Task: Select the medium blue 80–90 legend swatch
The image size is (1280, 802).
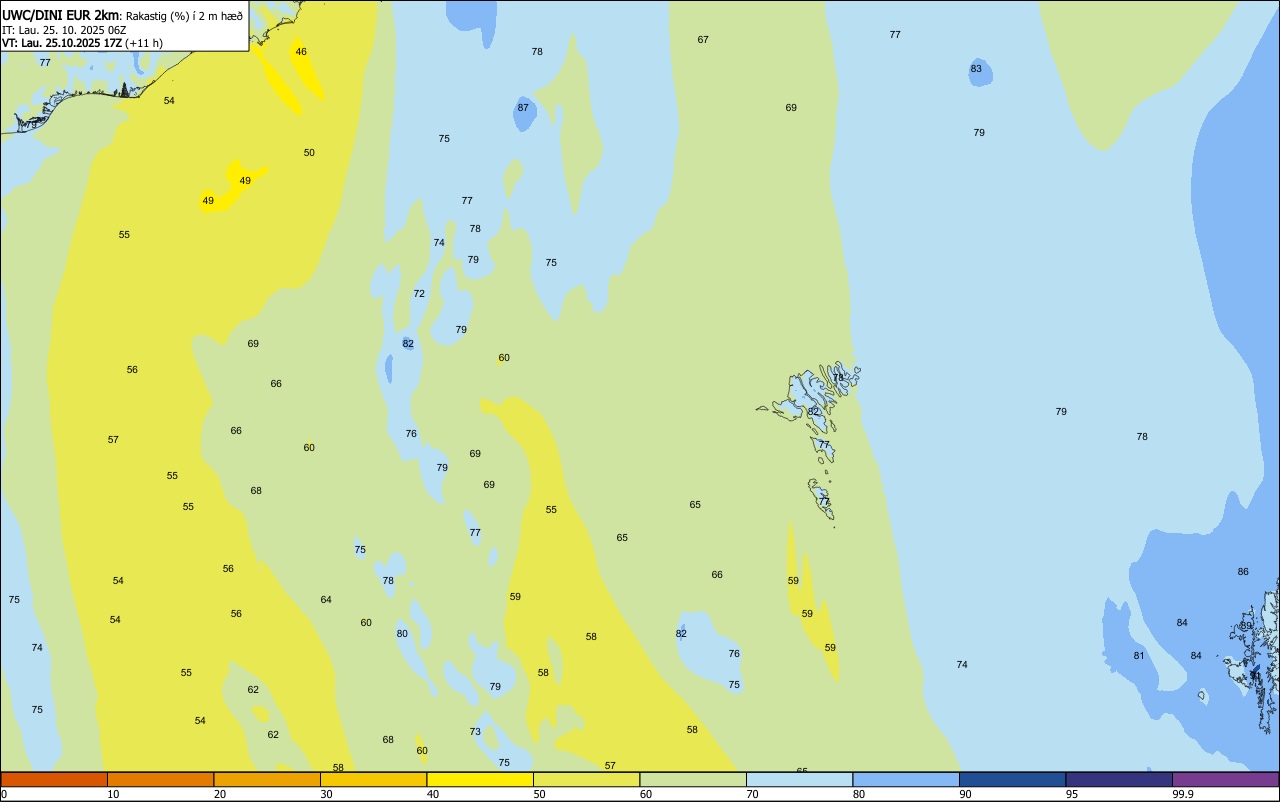Action: (906, 779)
